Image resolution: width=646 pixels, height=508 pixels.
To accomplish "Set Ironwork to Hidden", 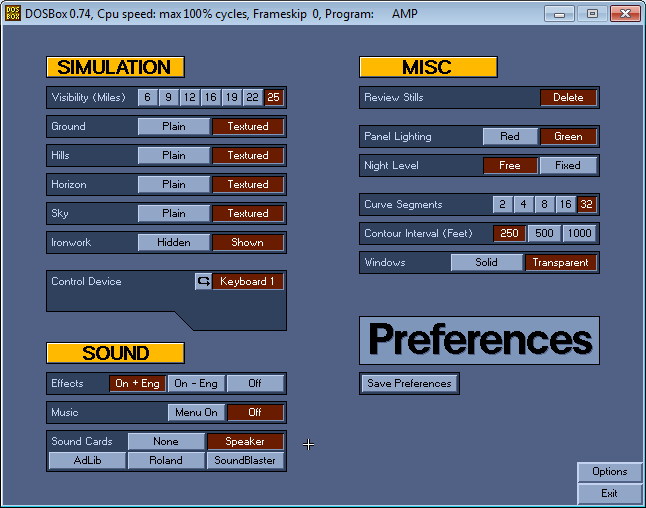I will 174,243.
